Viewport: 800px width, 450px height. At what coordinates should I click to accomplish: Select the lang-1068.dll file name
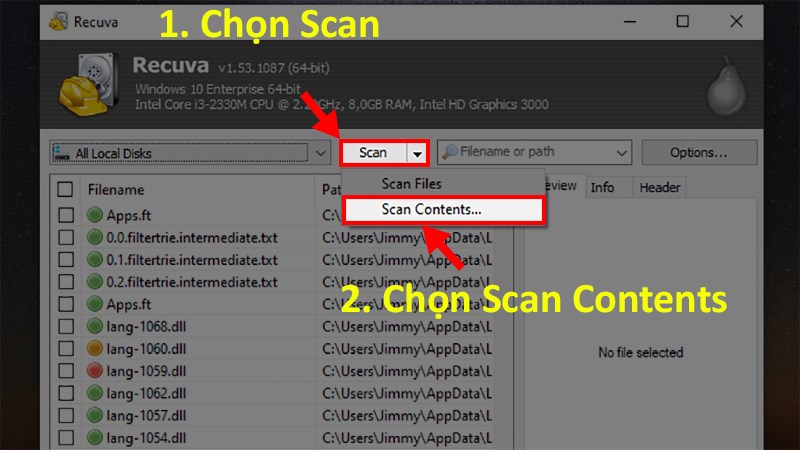146,327
